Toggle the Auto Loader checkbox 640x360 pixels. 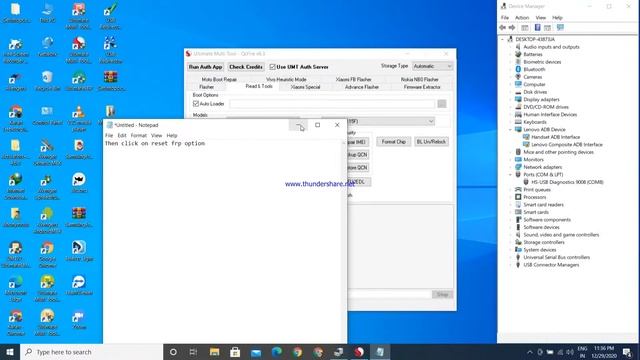(x=196, y=104)
